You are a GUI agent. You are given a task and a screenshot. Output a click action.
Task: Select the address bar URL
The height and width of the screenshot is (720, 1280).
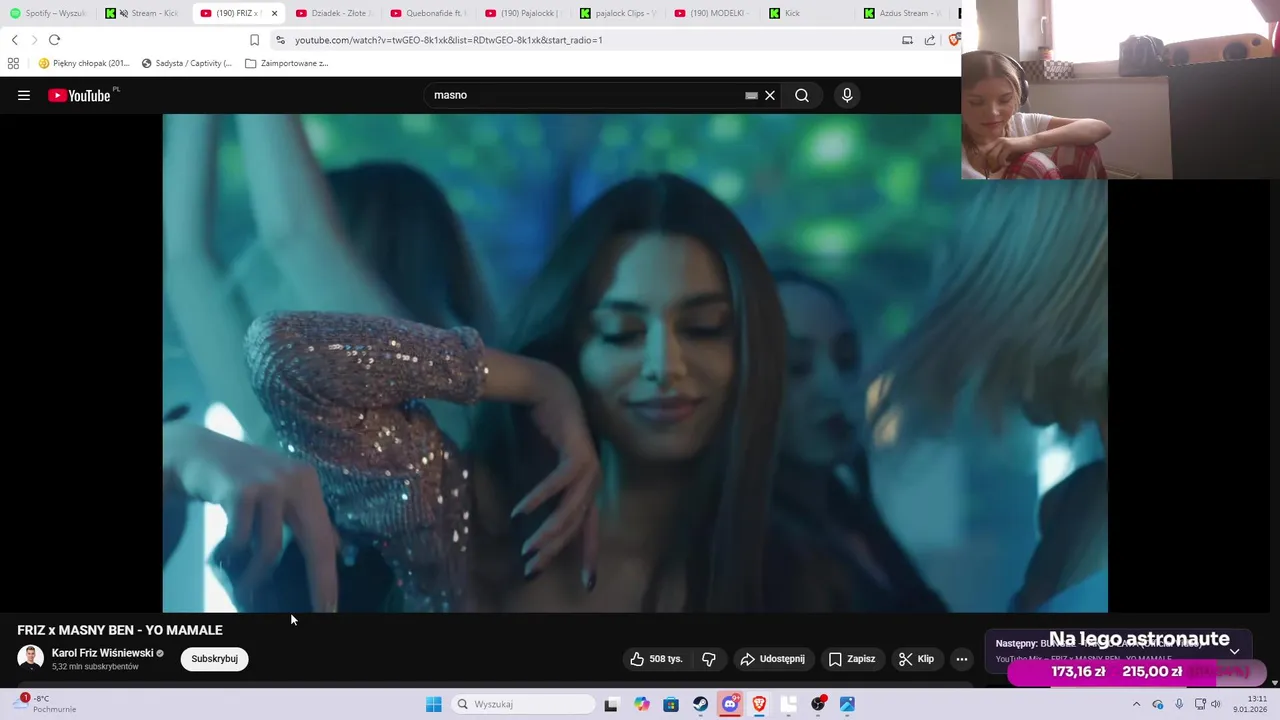point(448,40)
